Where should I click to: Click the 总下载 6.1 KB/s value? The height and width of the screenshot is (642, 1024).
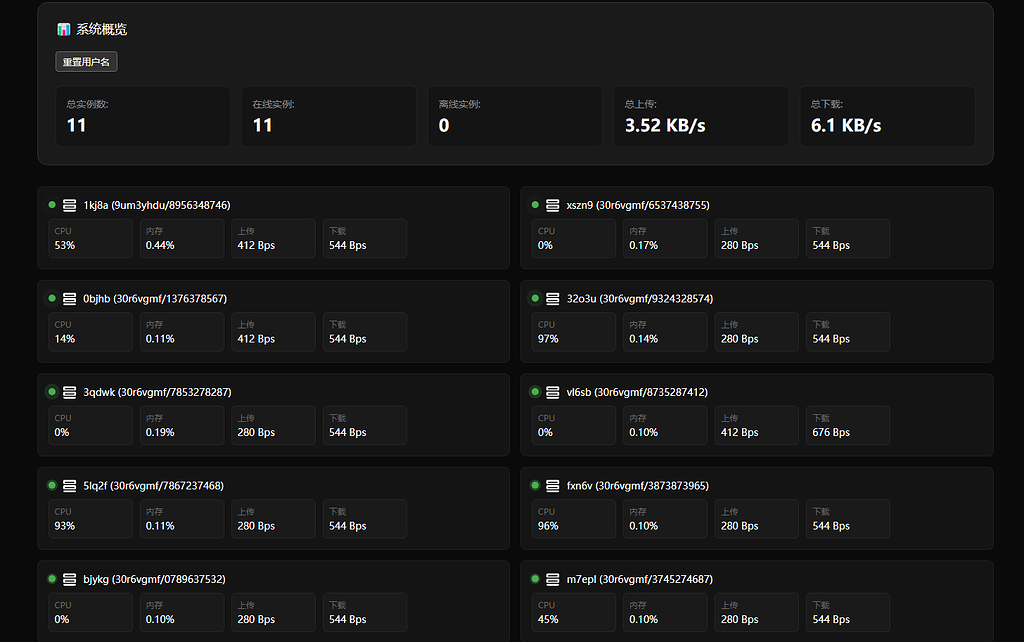[x=846, y=125]
